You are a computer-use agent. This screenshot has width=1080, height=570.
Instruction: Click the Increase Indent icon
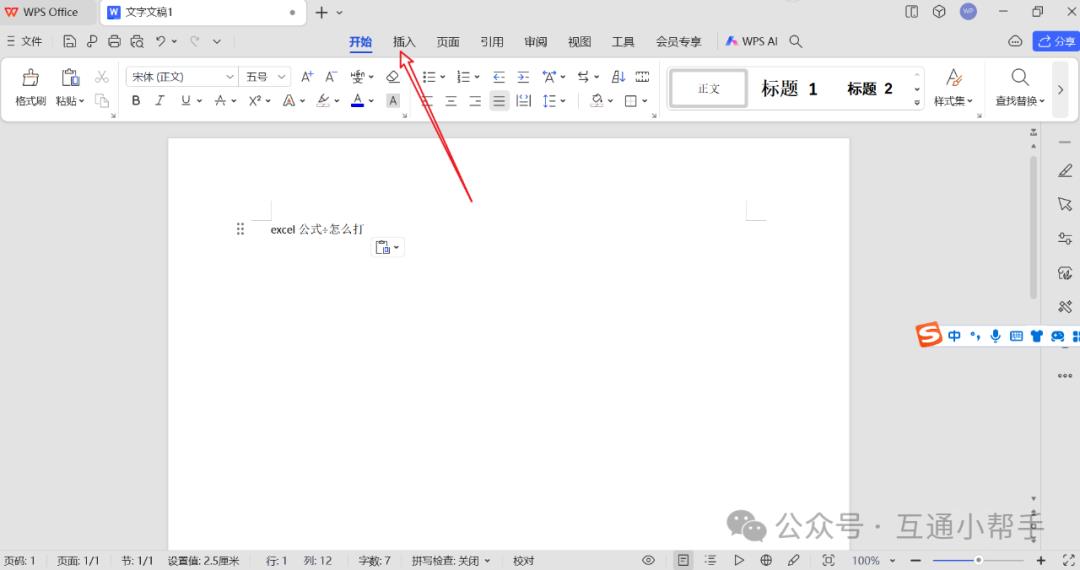[523, 76]
